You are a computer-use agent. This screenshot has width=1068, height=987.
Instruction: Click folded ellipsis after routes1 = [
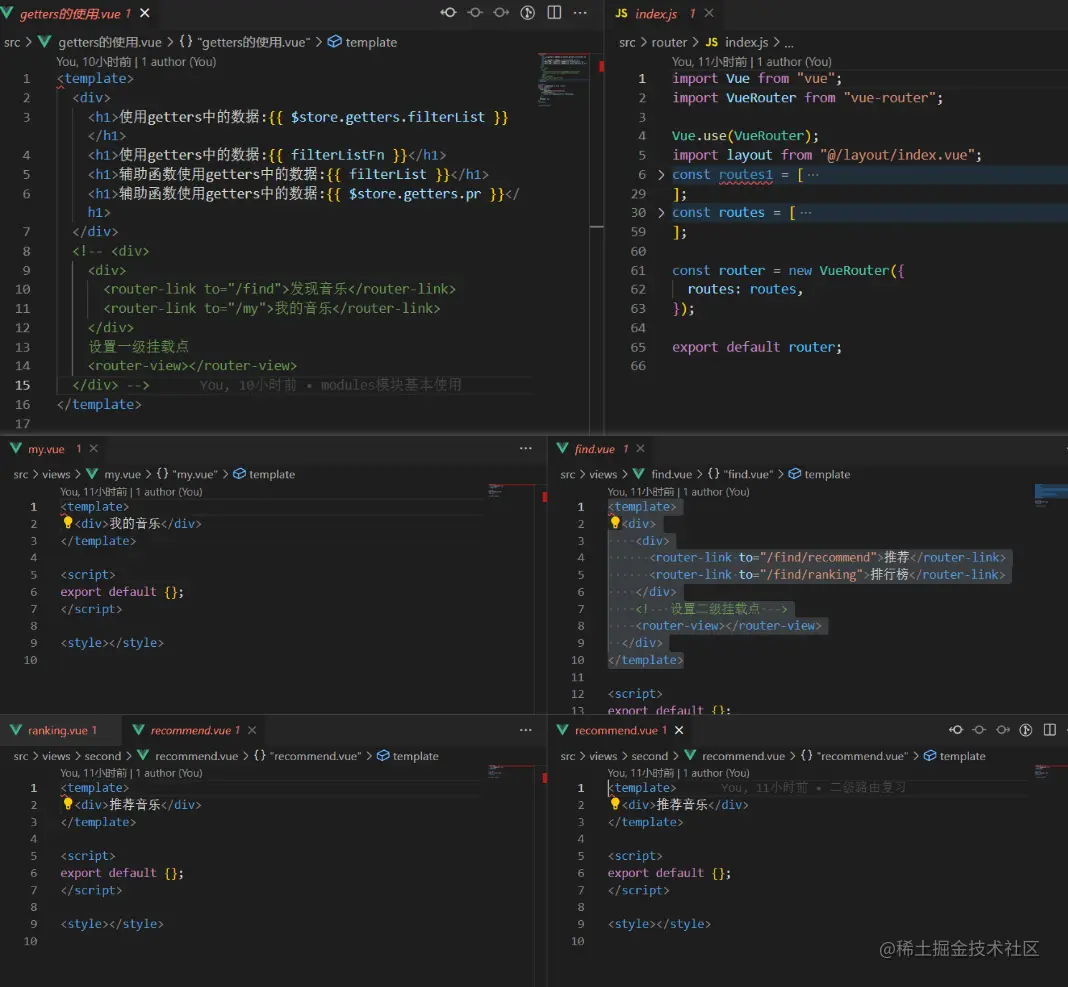(x=813, y=174)
